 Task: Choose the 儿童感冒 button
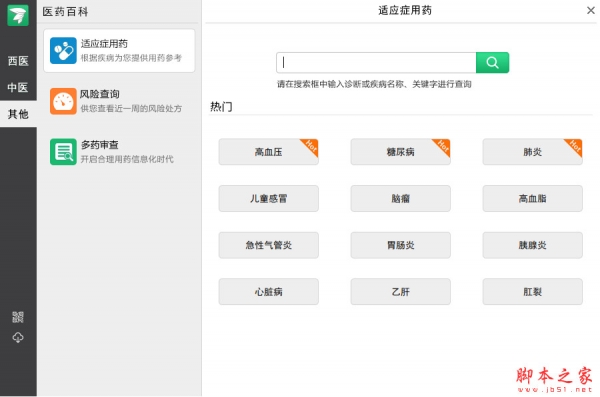pos(269,199)
